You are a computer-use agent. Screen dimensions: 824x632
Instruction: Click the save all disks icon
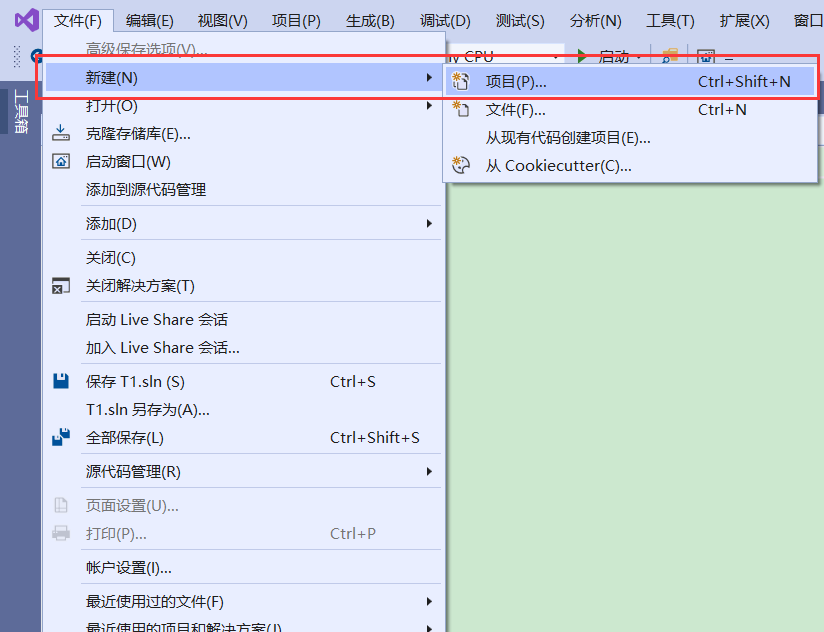tap(61, 437)
